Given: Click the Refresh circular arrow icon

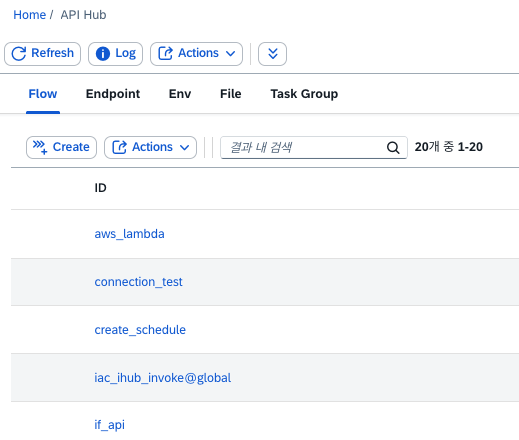Looking at the screenshot, I should click(x=19, y=54).
